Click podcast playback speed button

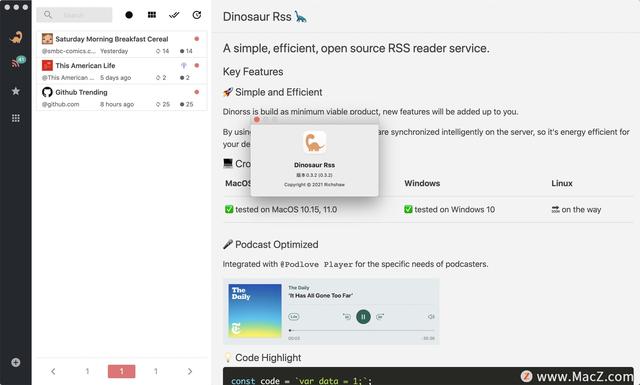(294, 316)
